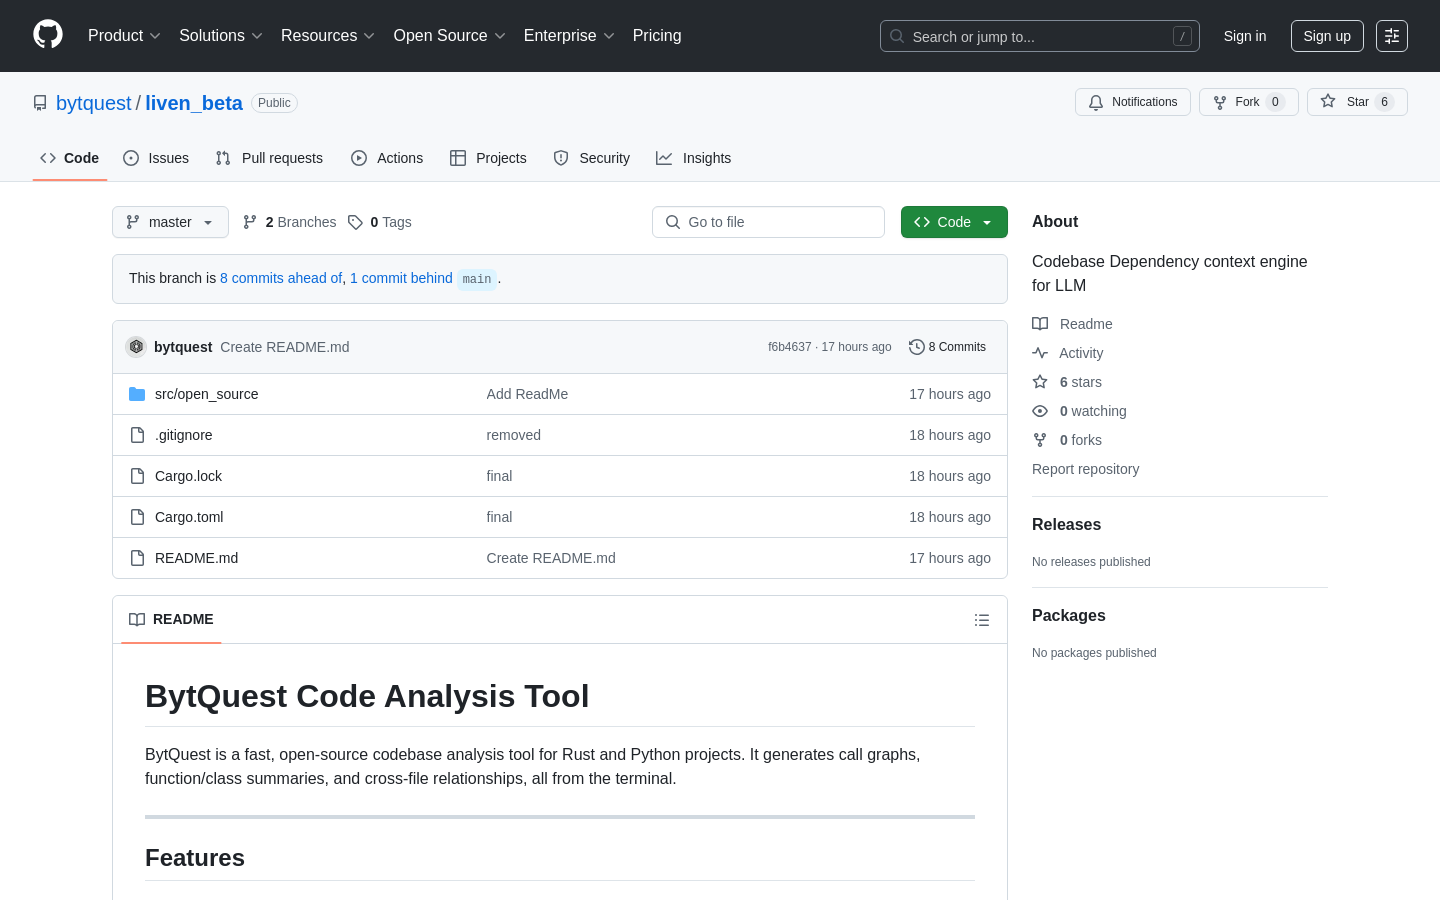Click the .gitignore file icon
This screenshot has height=900, width=1440.
click(x=137, y=435)
